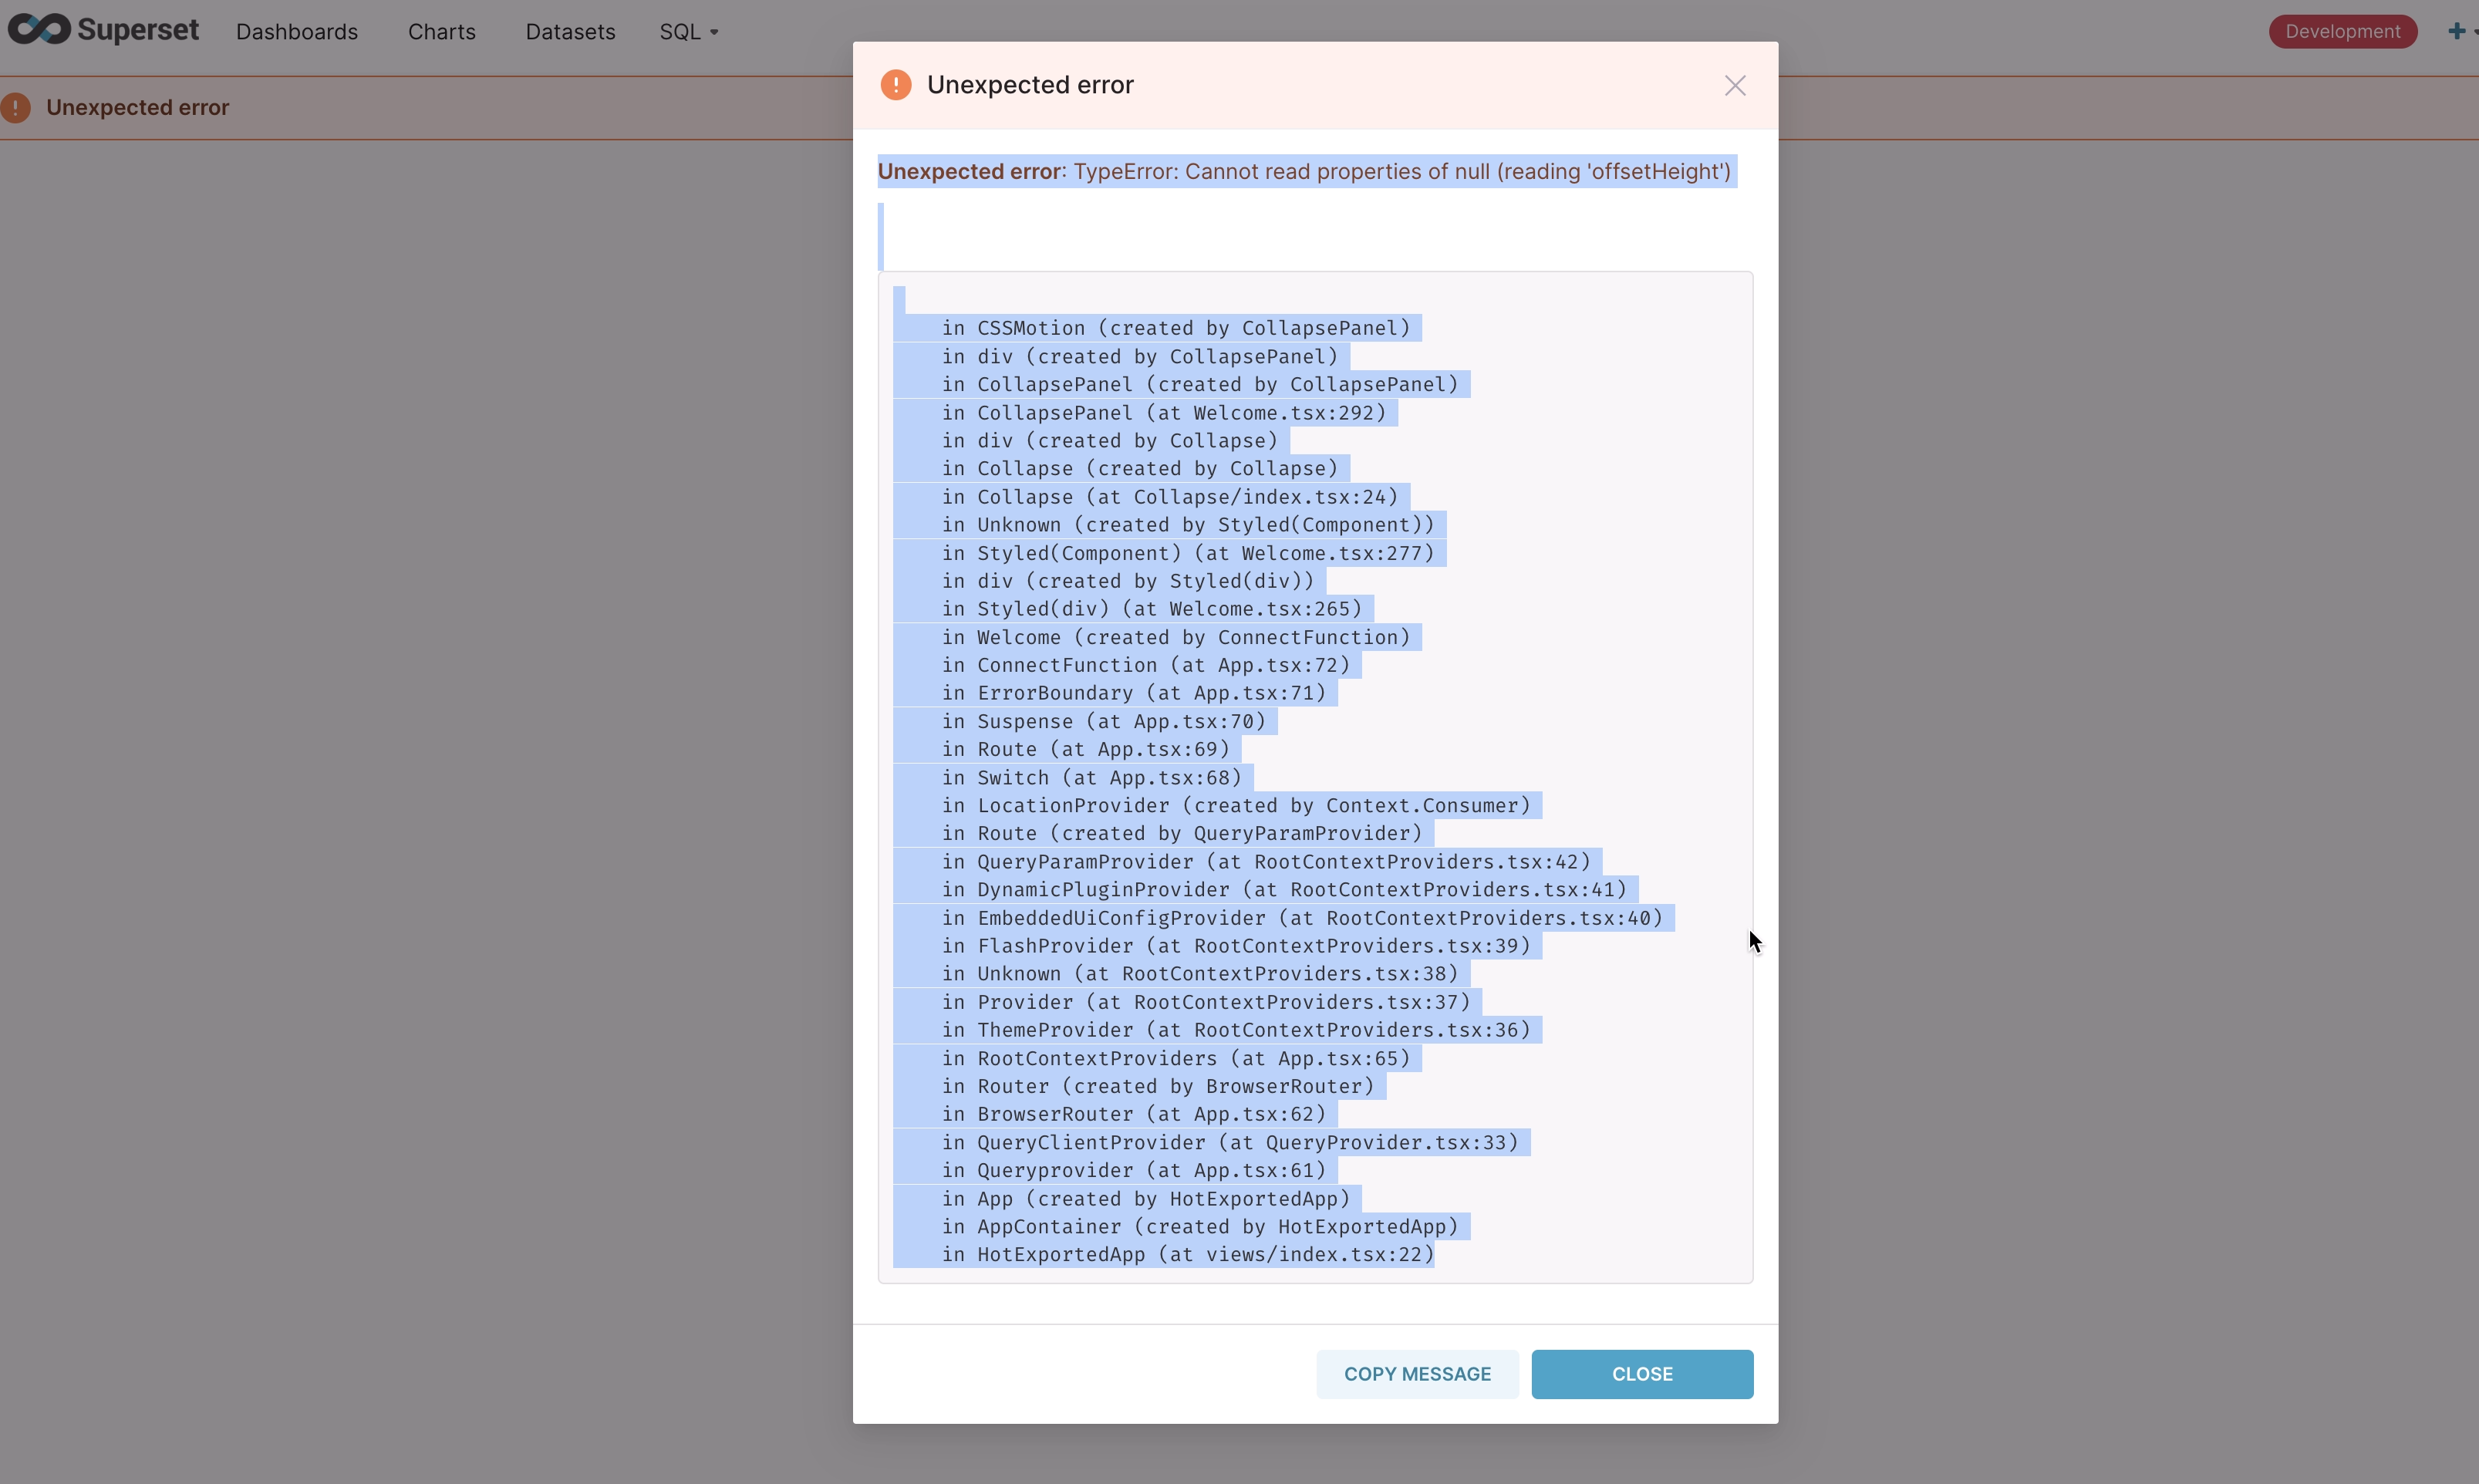Open the Datasets menu item

[570, 32]
